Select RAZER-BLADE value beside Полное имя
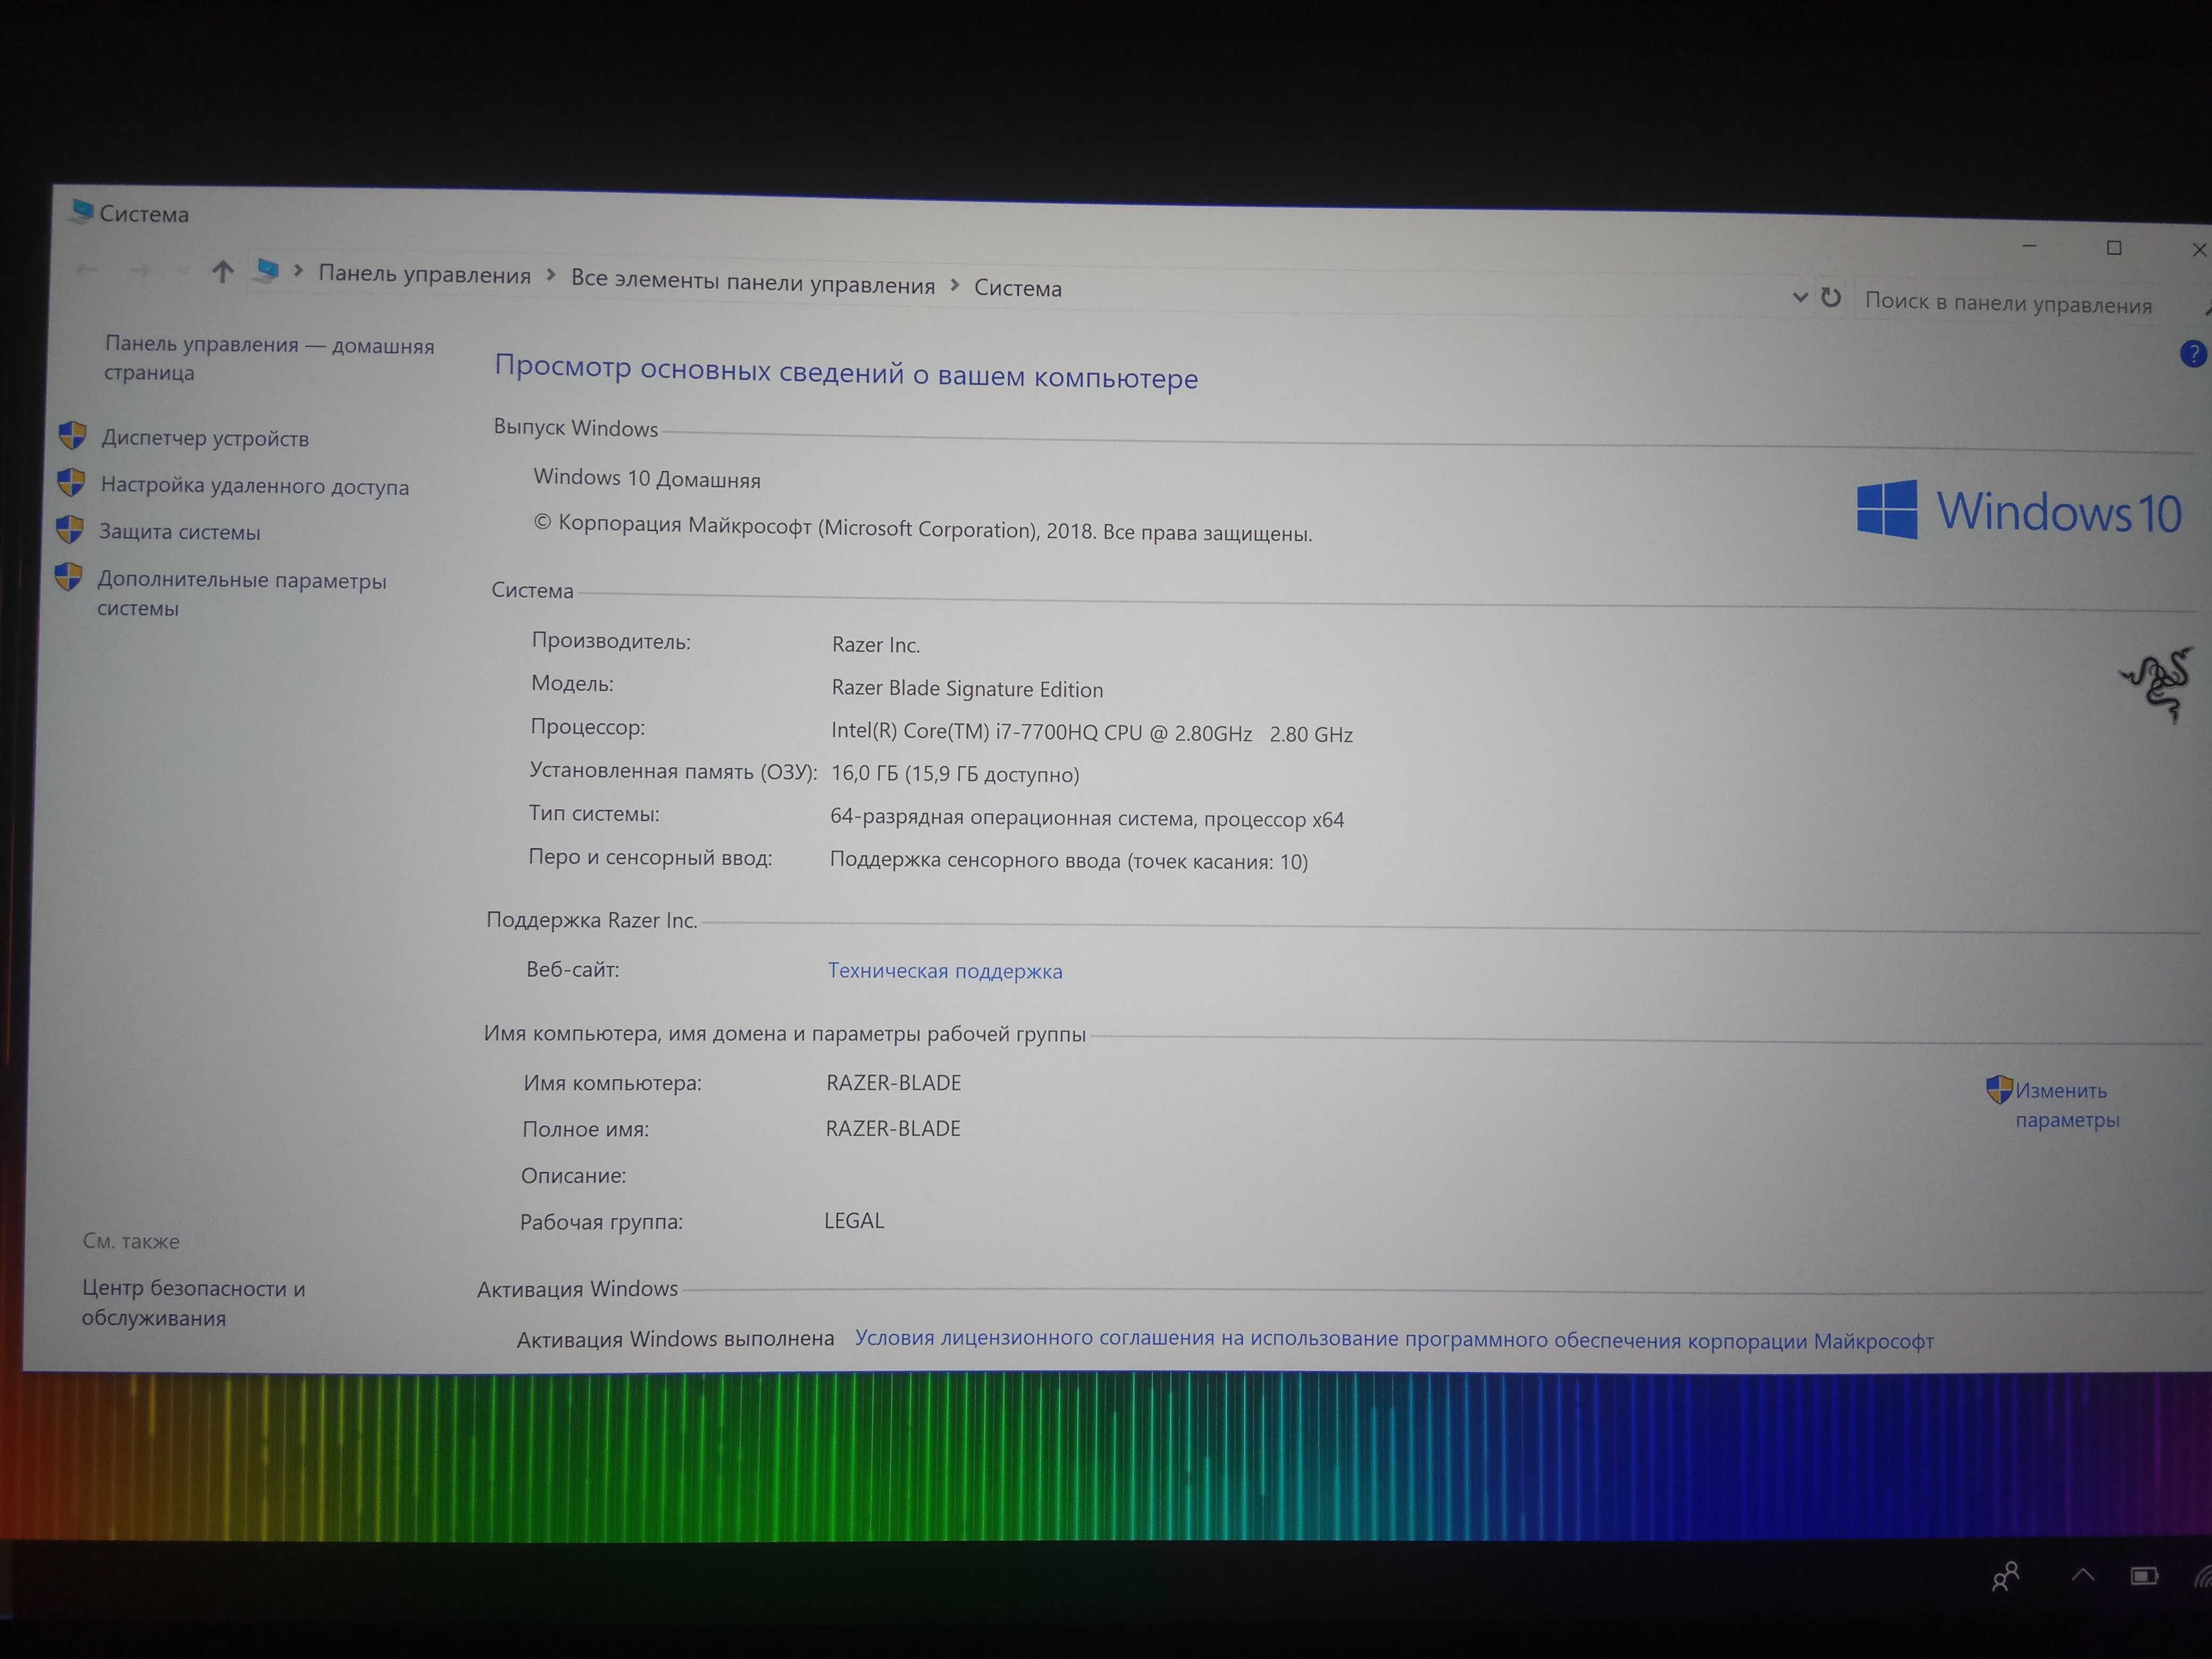Viewport: 2212px width, 1659px height. pyautogui.click(x=893, y=1129)
